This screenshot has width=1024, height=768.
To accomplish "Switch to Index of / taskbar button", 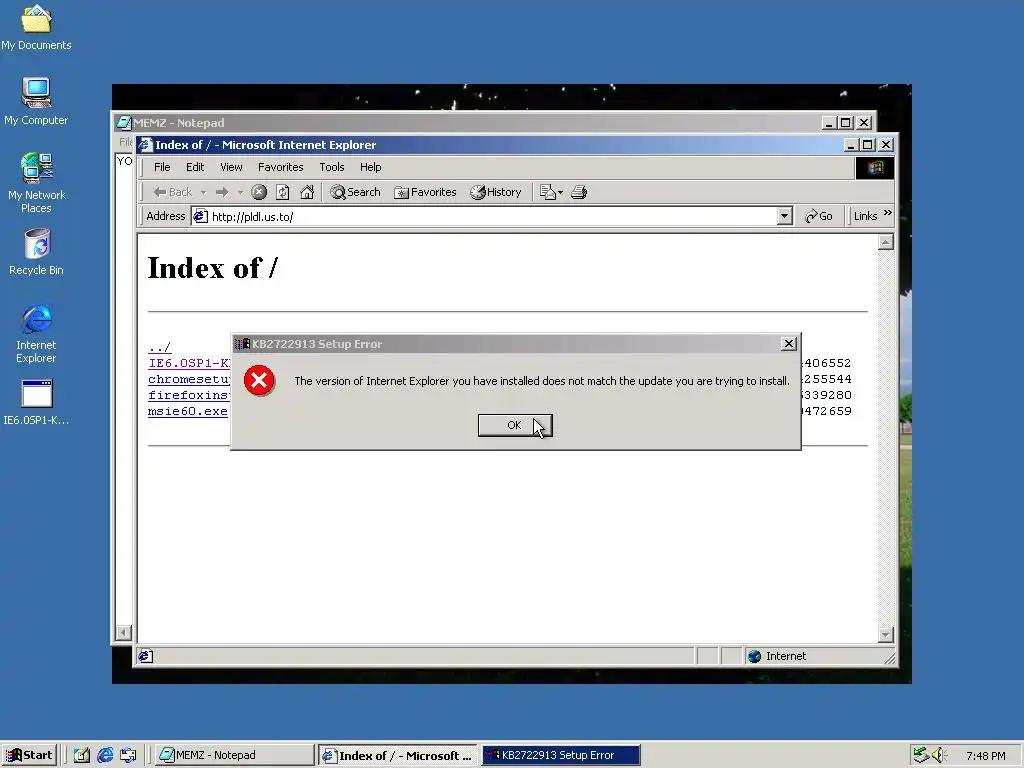I will (x=398, y=755).
